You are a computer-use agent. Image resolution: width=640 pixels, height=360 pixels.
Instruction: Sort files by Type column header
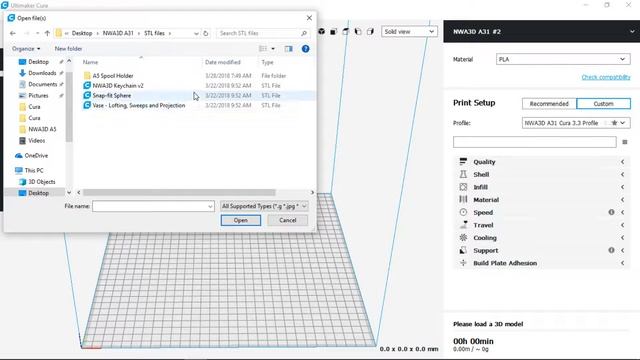(267, 62)
